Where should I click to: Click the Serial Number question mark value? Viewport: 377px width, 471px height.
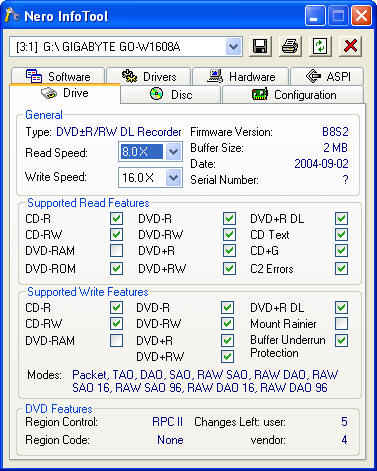pyautogui.click(x=345, y=180)
